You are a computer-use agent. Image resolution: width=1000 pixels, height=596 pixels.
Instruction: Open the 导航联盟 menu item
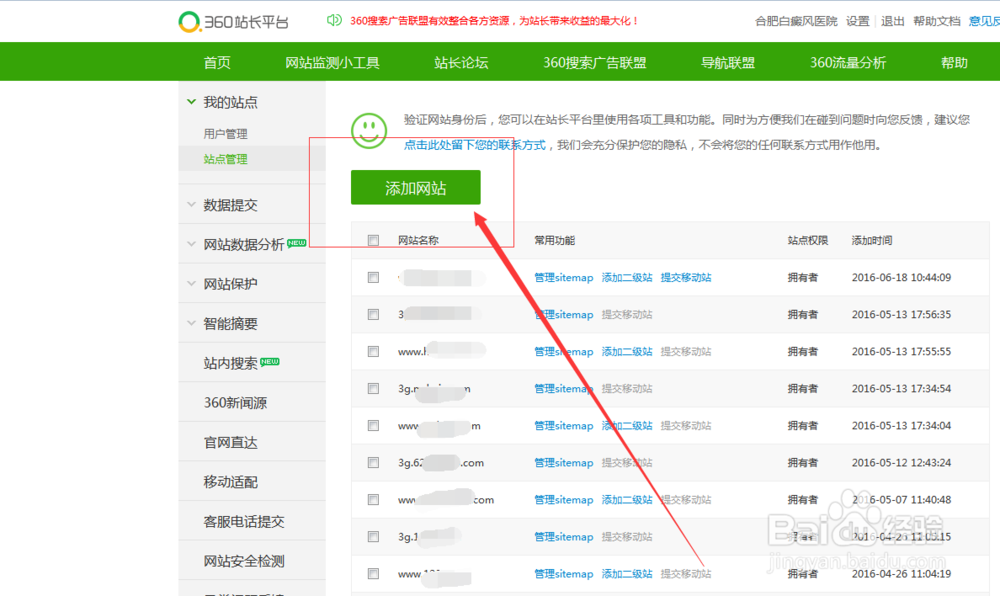(728, 61)
